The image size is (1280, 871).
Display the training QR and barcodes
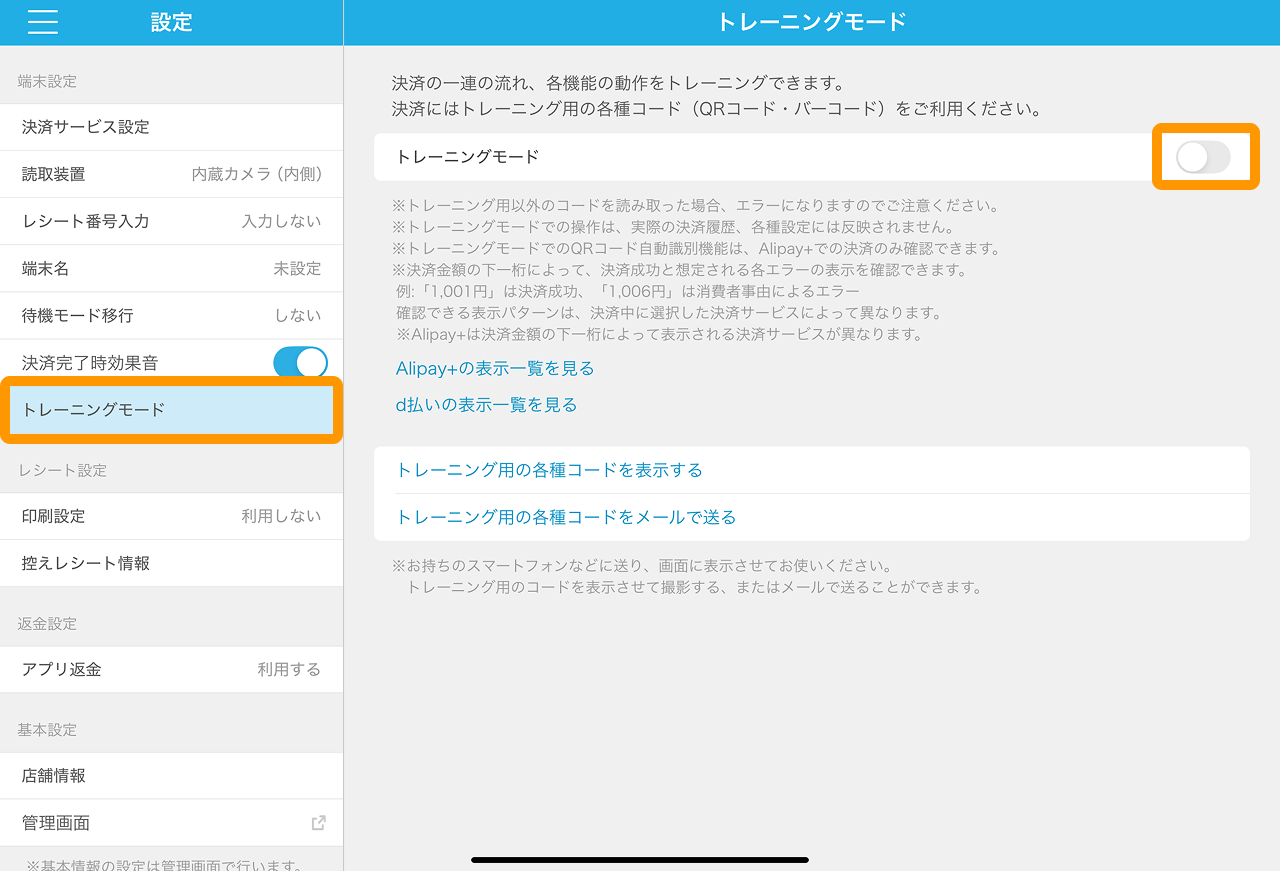[x=550, y=470]
